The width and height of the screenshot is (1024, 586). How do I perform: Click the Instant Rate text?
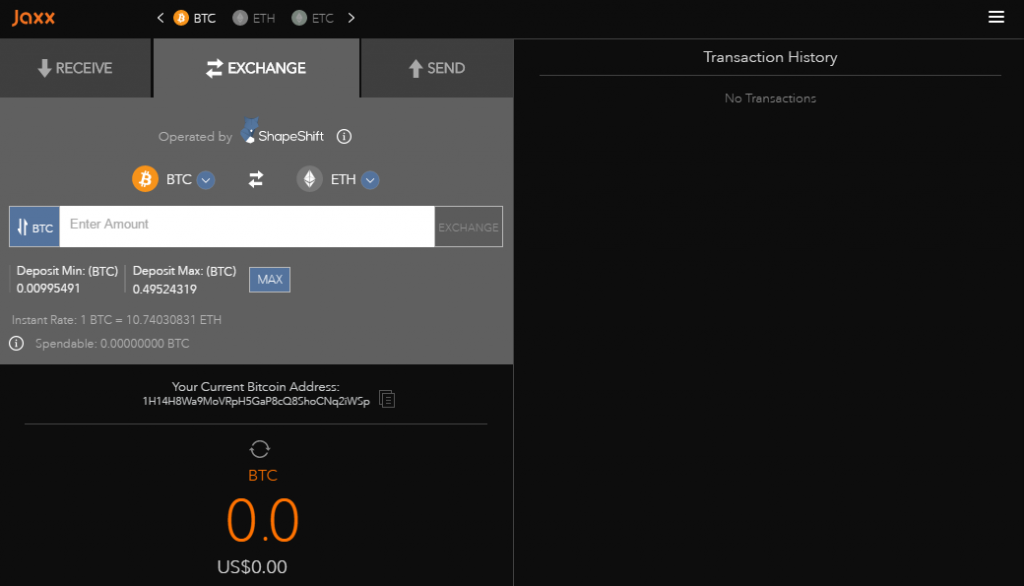(x=116, y=320)
